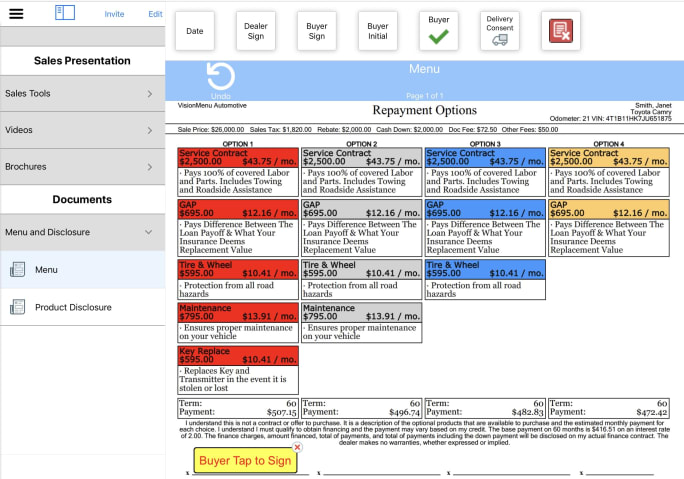Dismiss the Buyer Tap to Sign tag

point(297,447)
